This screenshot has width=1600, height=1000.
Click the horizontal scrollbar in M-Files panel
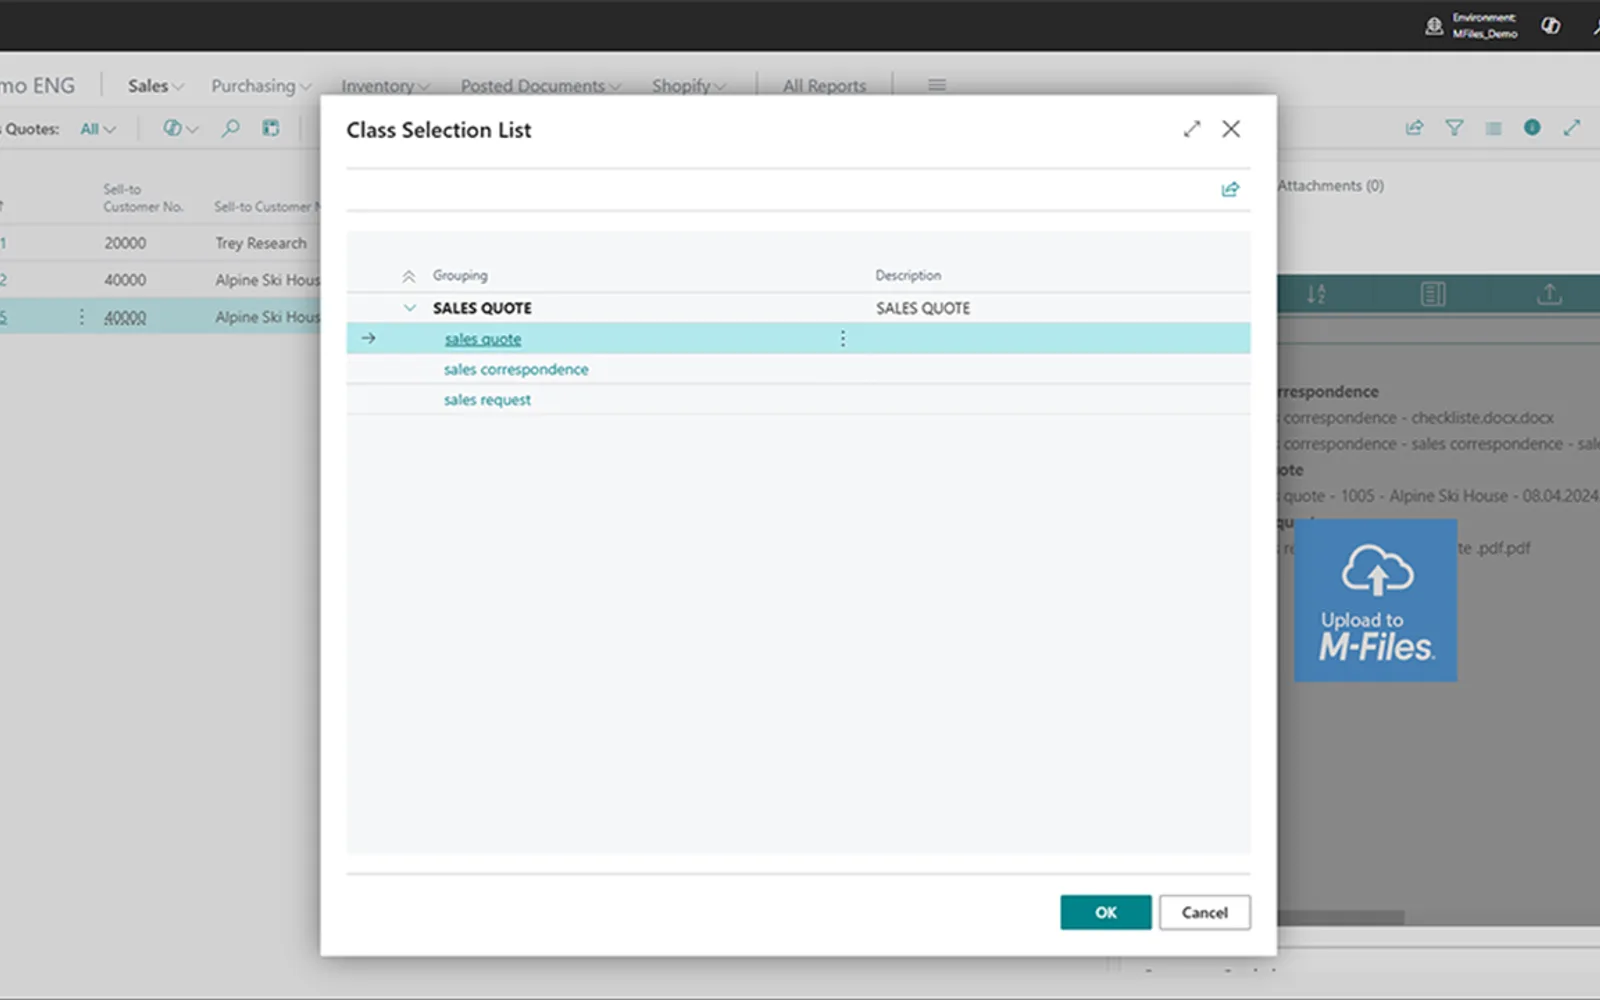[1341, 917]
